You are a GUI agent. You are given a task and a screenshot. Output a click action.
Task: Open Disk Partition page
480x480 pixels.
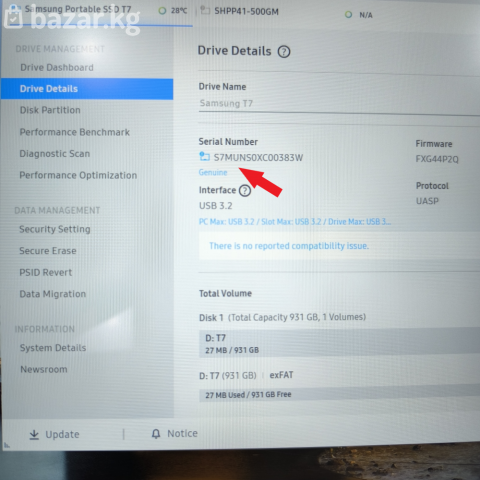(50, 110)
